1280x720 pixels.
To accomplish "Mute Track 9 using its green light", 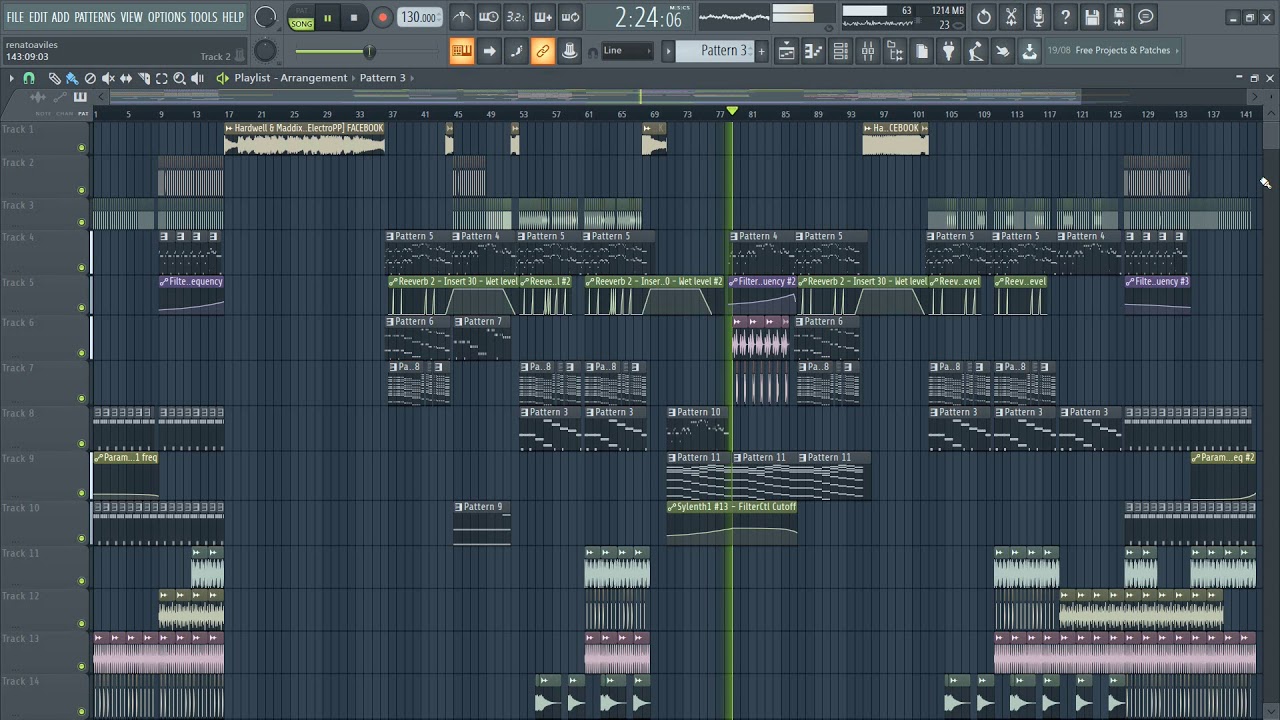I will click(x=82, y=492).
